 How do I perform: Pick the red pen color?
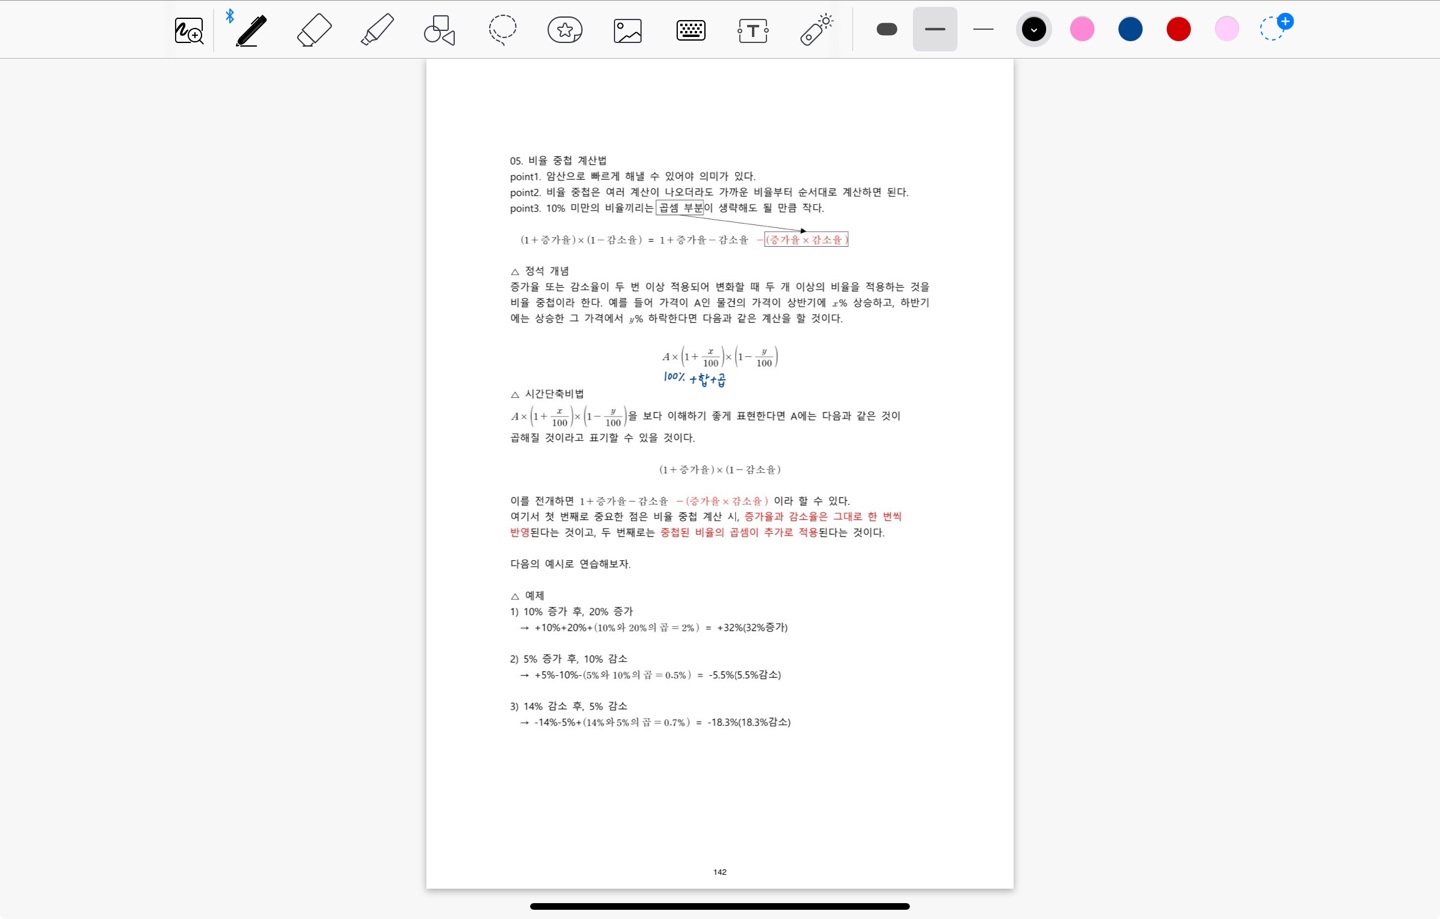pyautogui.click(x=1178, y=29)
